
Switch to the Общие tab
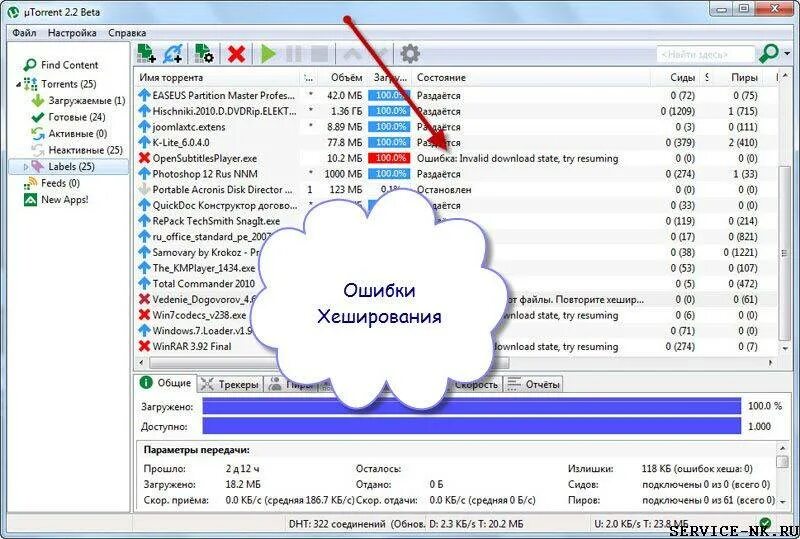pos(165,383)
